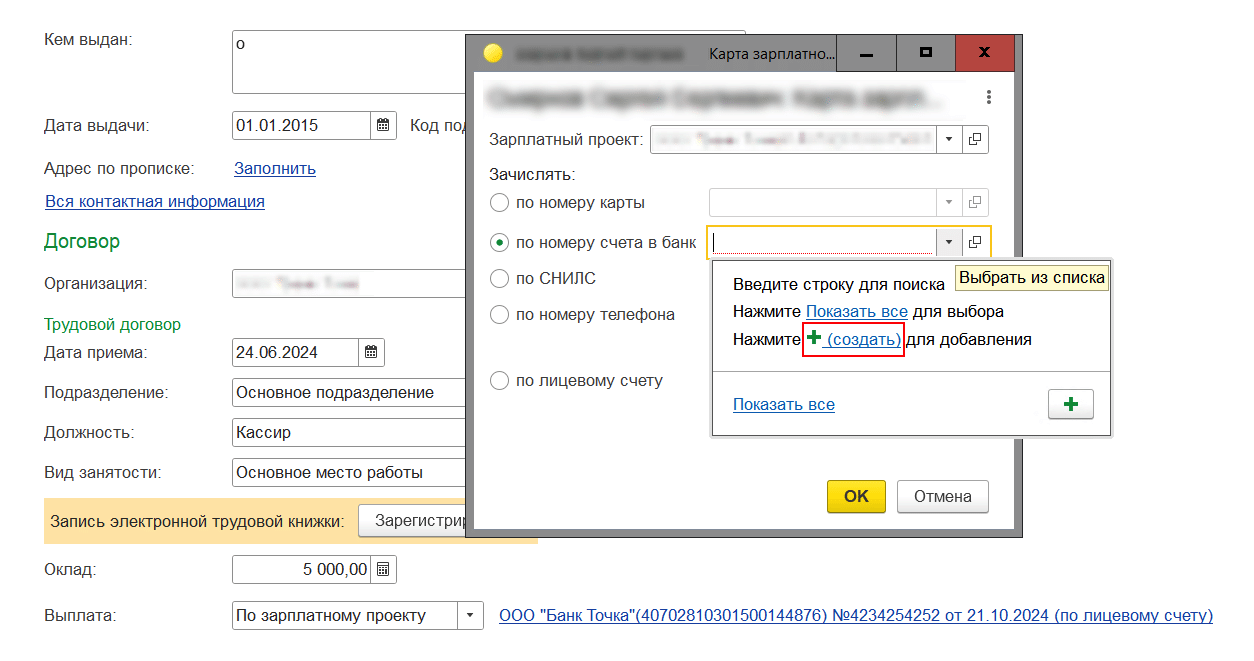Open calendar picker for Дата приема
The image size is (1254, 661).
[371, 352]
